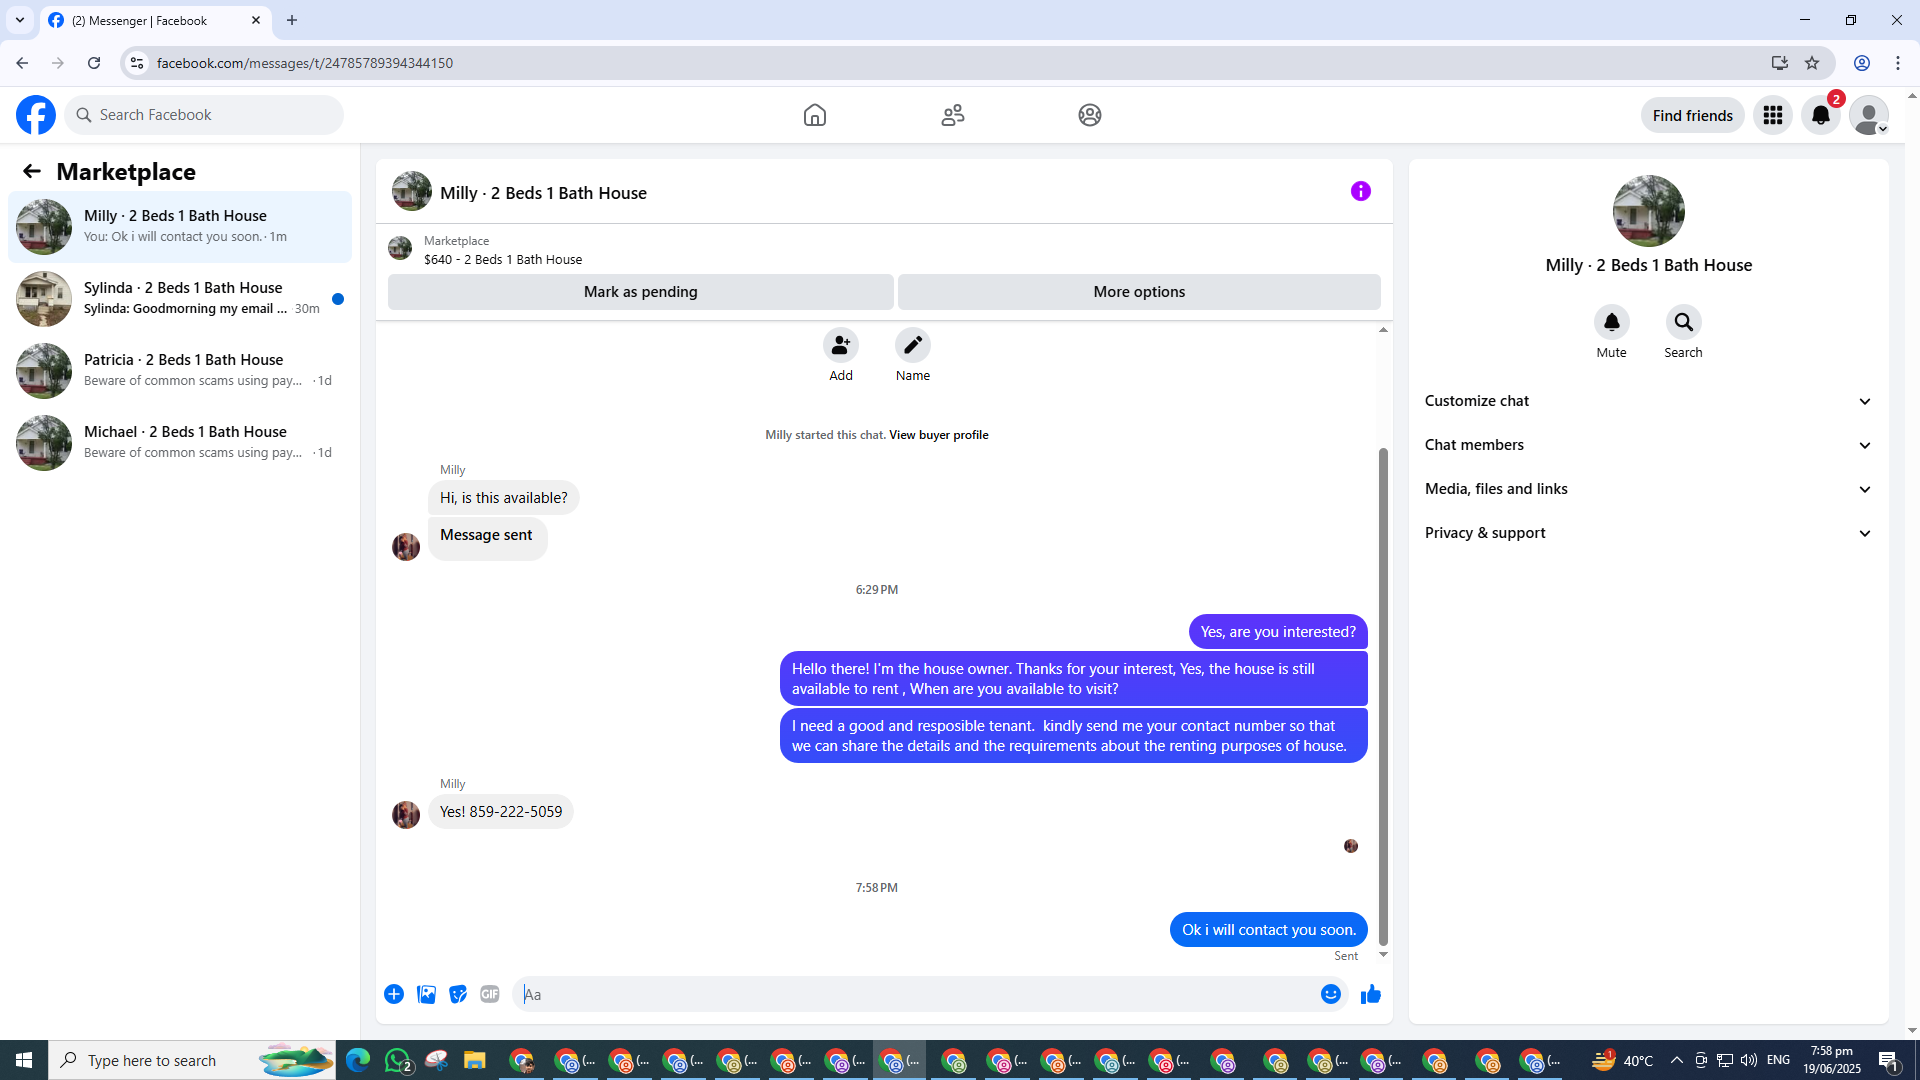
Task: Click Milly's avatar beside phone number message
Action: 406,815
